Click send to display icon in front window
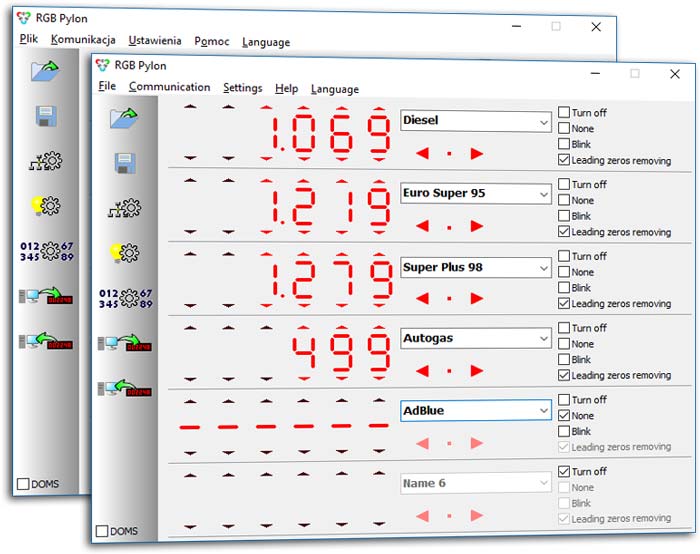The height and width of the screenshot is (554, 700). tap(125, 343)
